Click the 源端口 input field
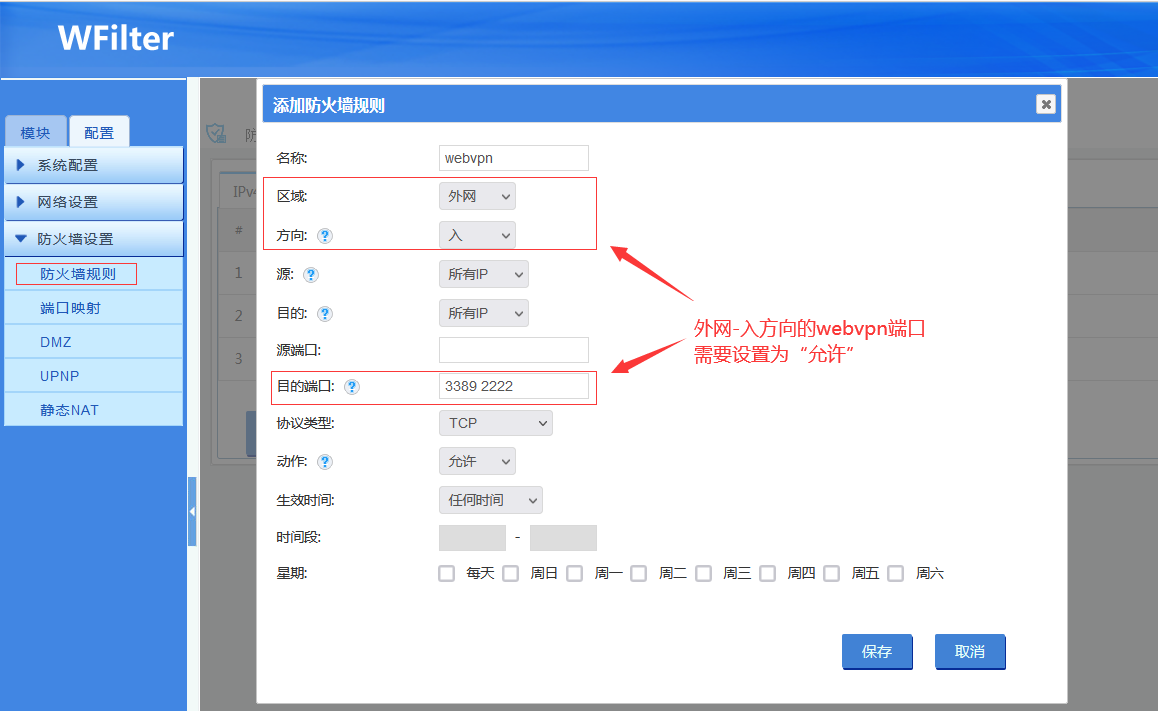Image resolution: width=1158 pixels, height=711 pixels. (513, 350)
